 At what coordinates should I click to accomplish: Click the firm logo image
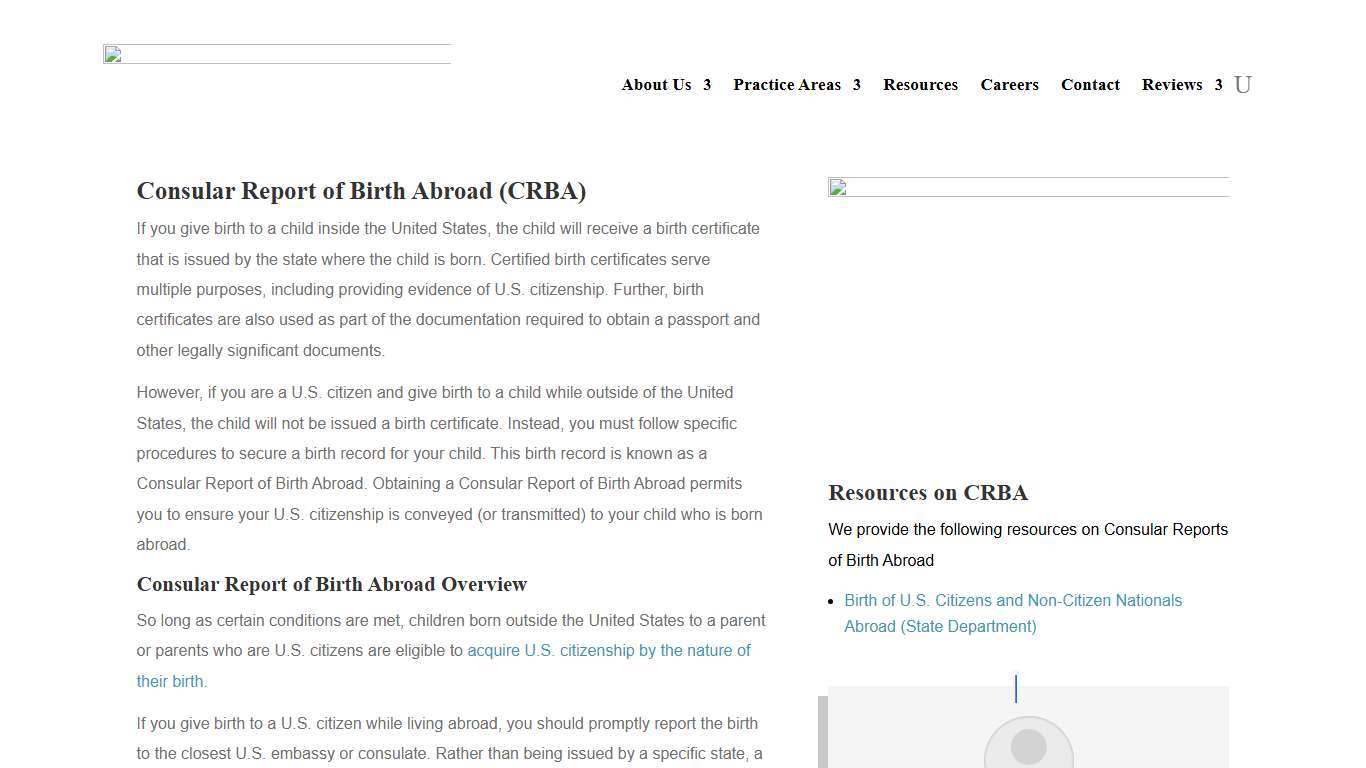(x=277, y=55)
